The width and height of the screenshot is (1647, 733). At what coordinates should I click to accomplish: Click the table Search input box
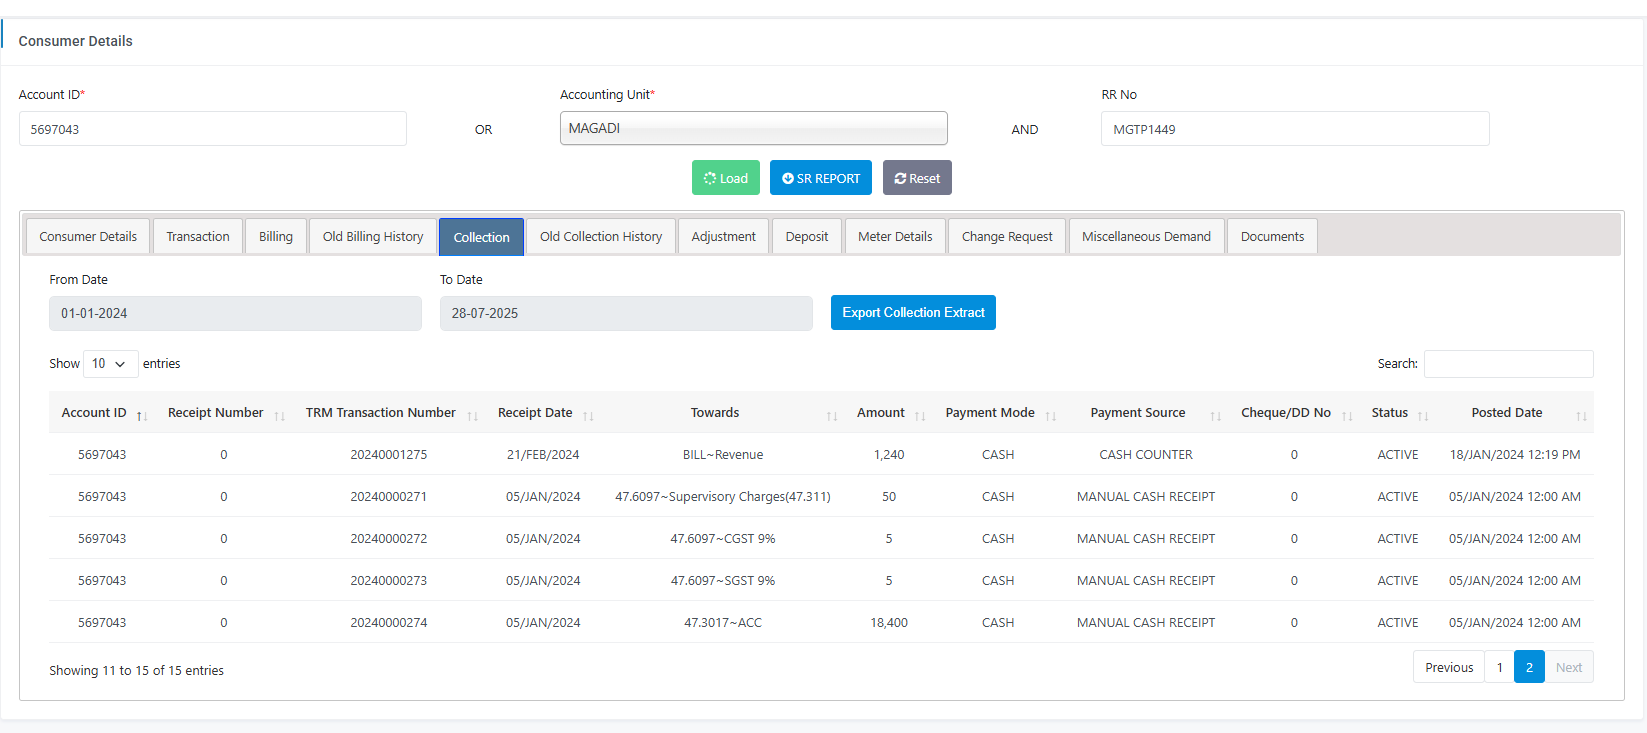pos(1508,364)
